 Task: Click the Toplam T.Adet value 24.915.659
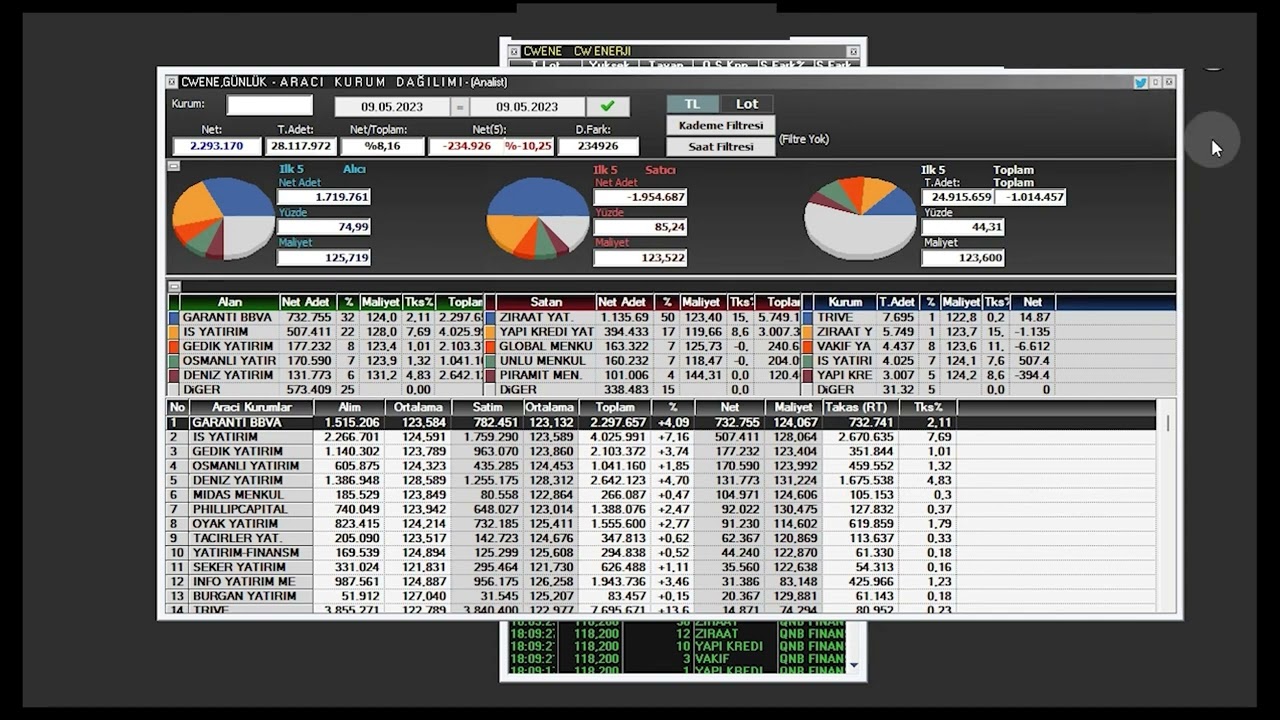(x=958, y=197)
